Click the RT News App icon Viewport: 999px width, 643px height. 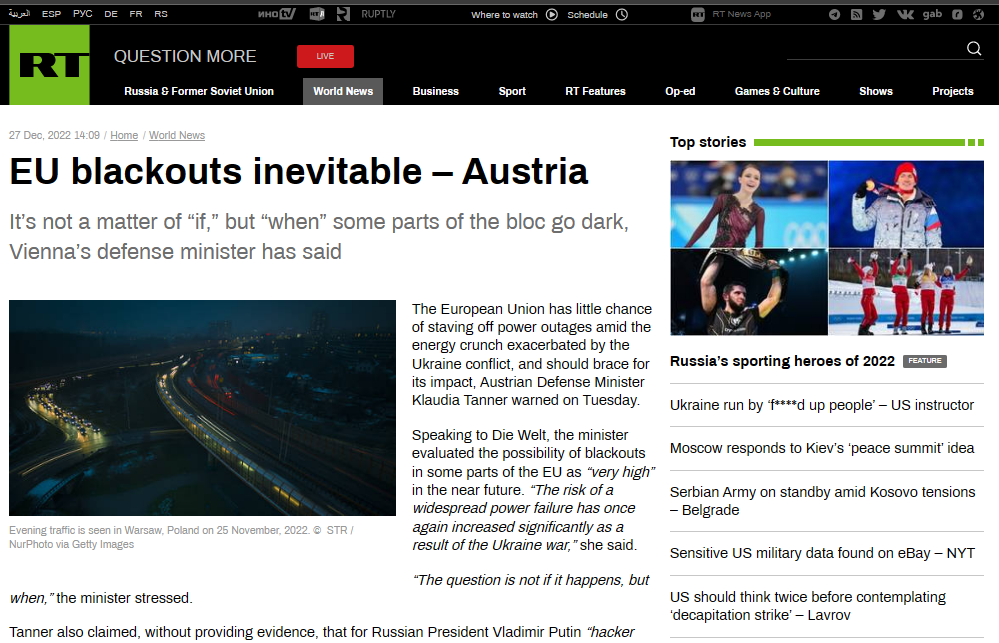coord(698,15)
